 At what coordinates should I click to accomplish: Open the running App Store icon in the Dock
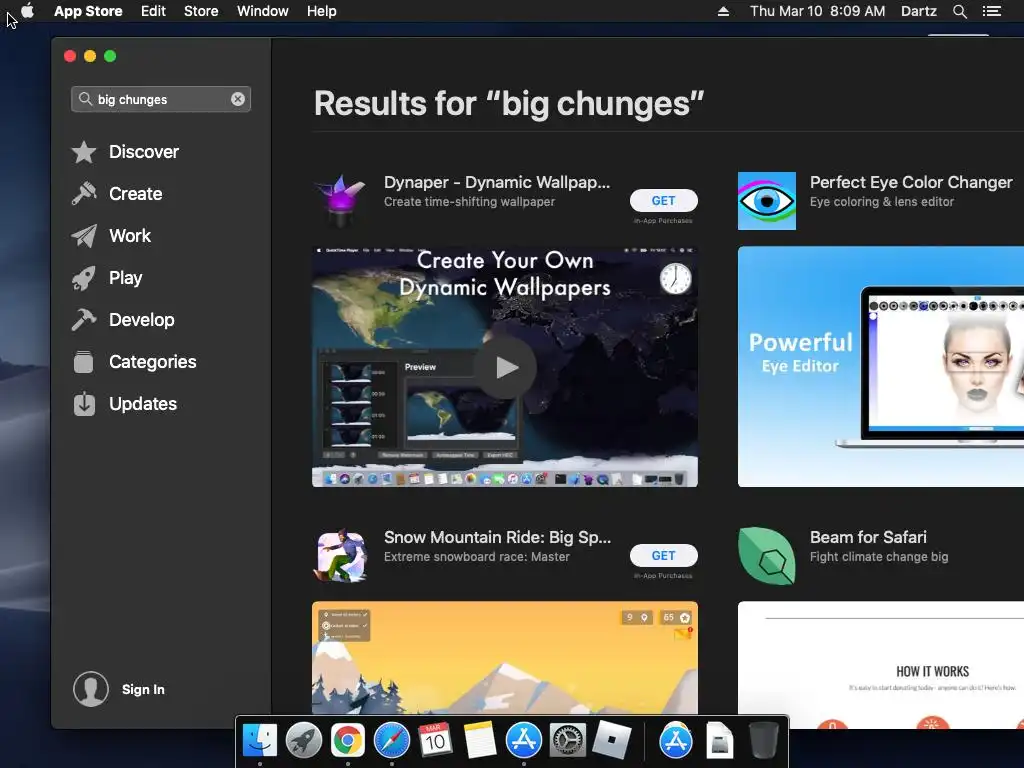coord(524,740)
